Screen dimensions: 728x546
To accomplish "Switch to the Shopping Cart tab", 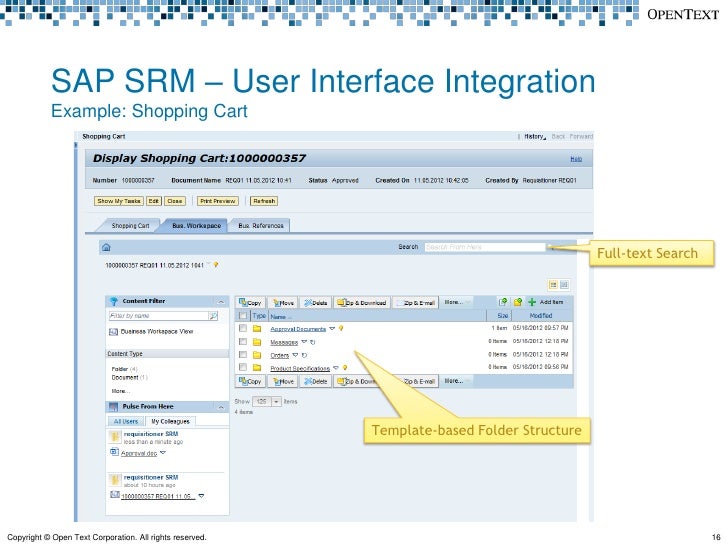I will (130, 226).
